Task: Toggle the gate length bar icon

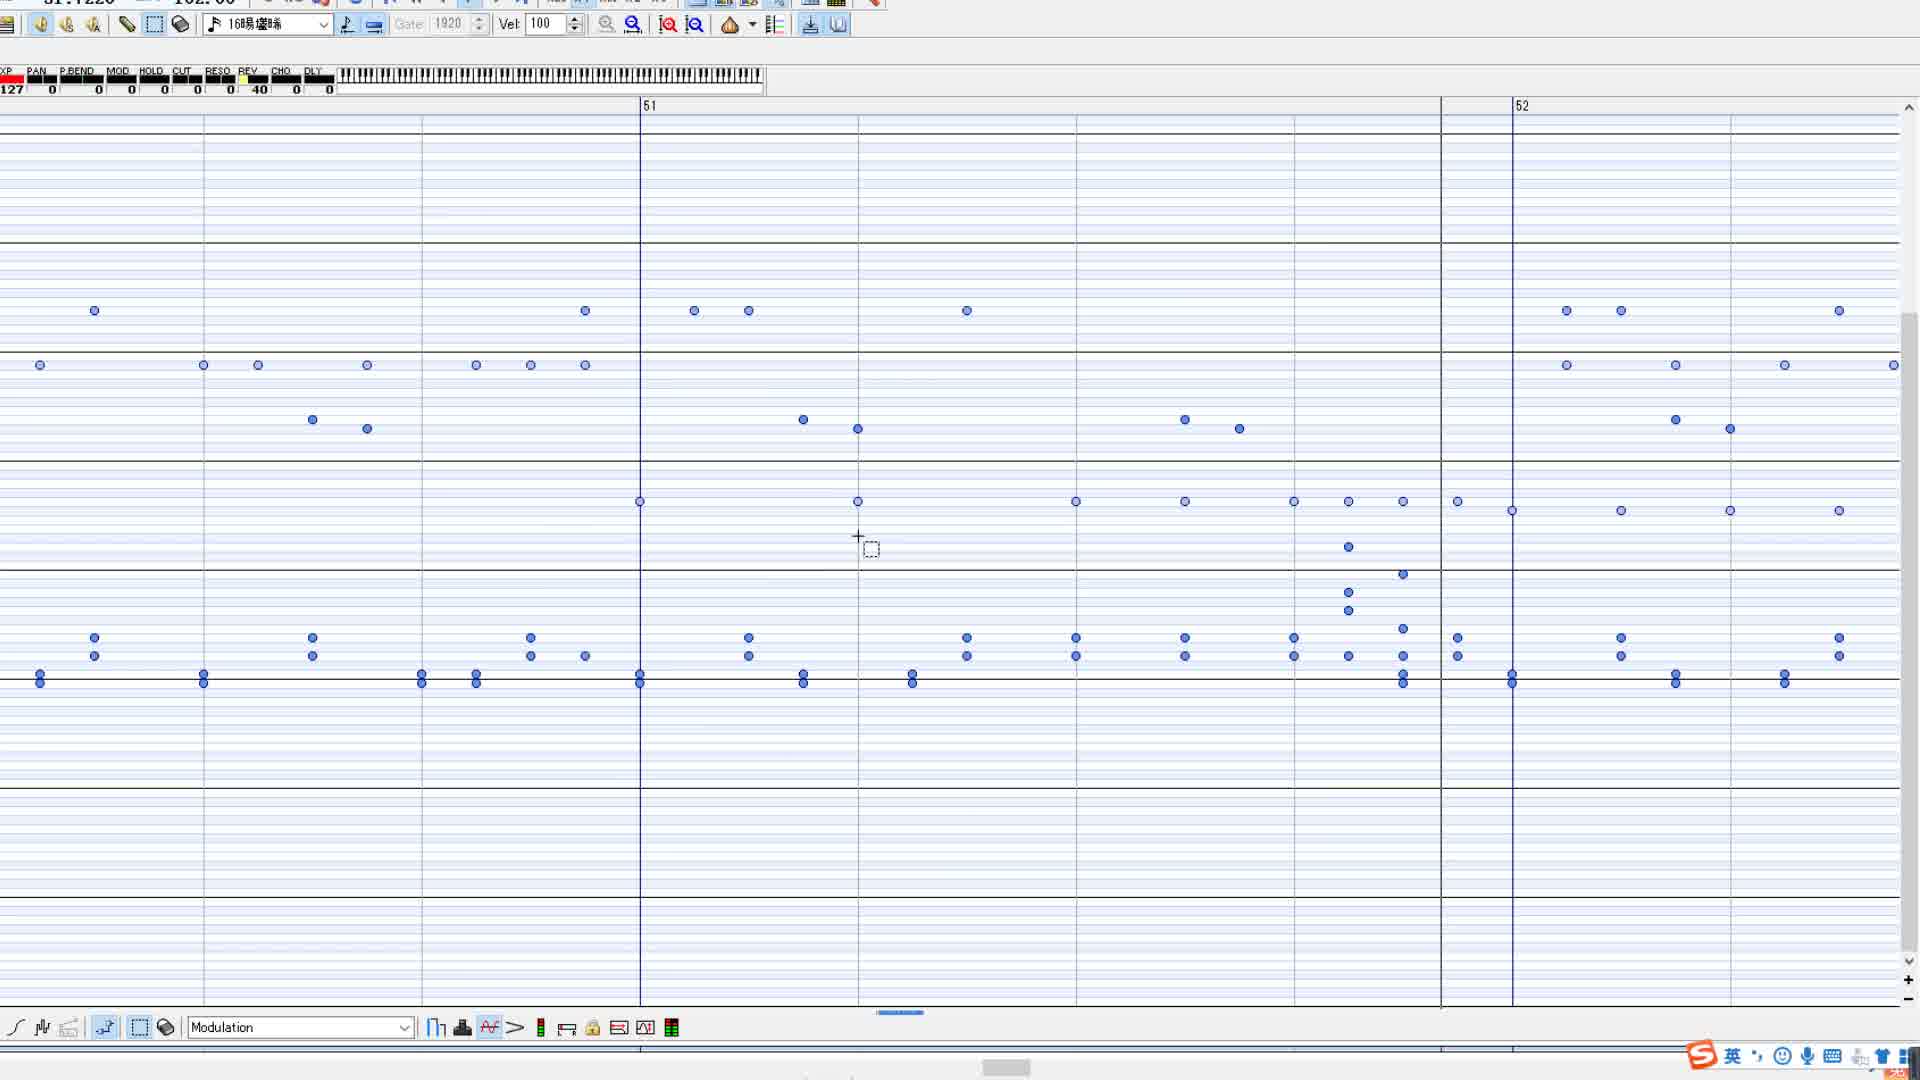Action: tap(374, 24)
